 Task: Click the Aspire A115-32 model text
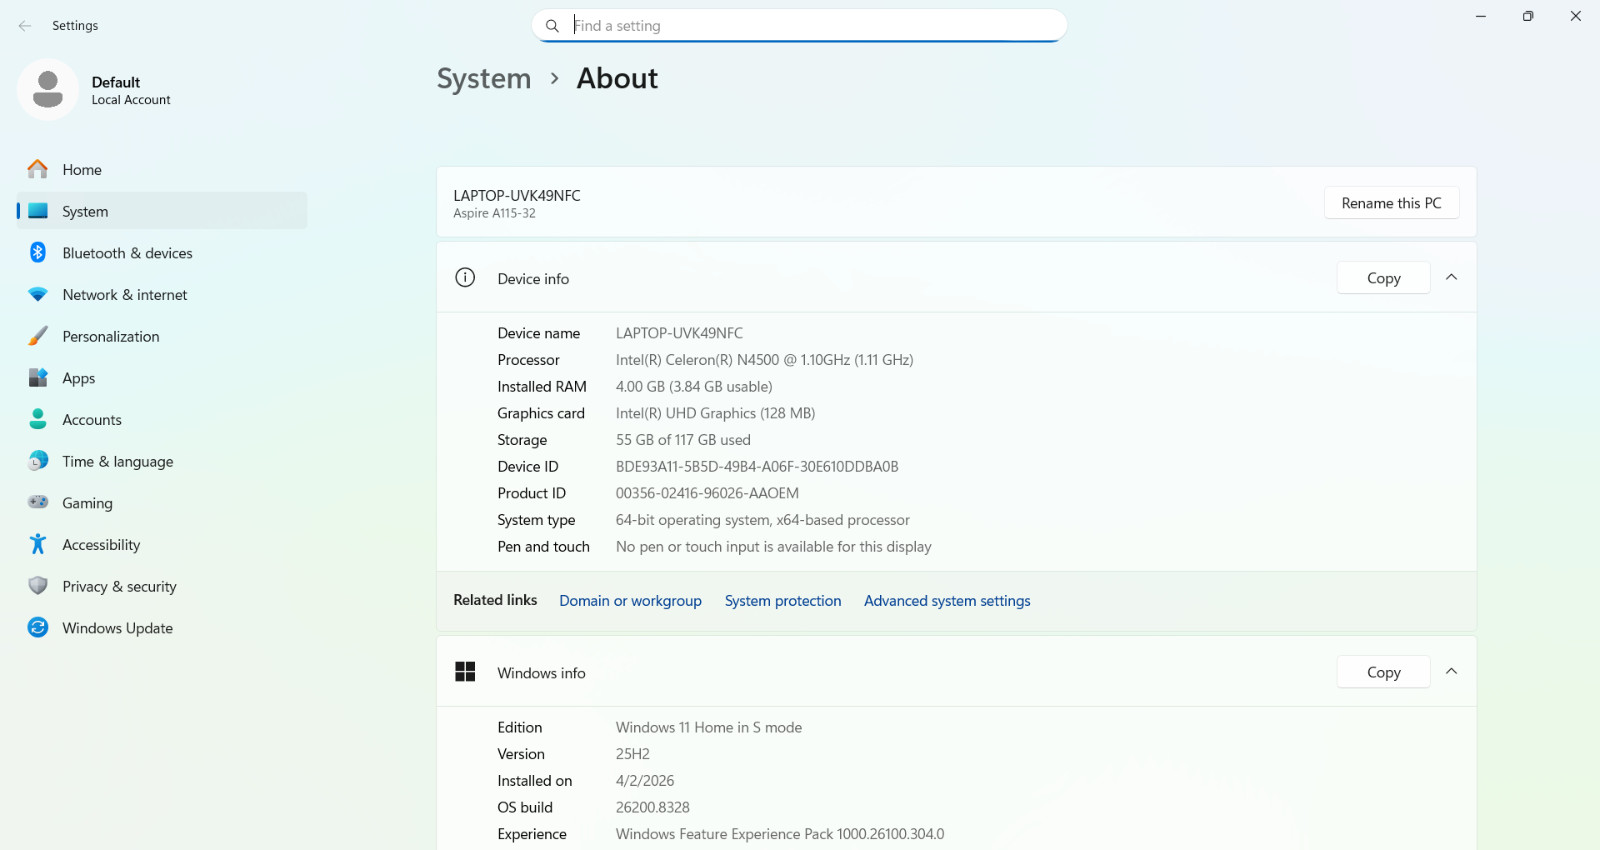pos(494,213)
